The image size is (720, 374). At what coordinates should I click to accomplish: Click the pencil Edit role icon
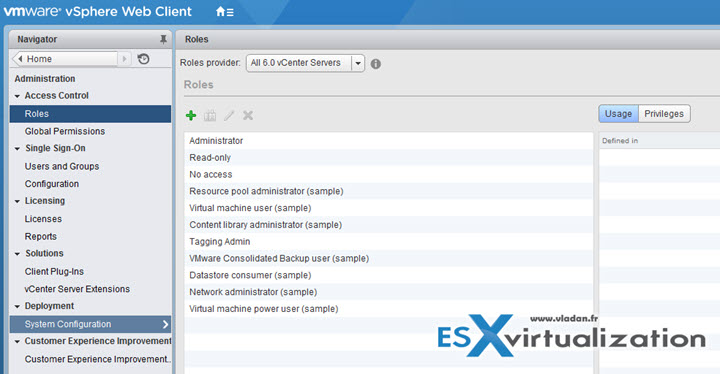[x=229, y=115]
